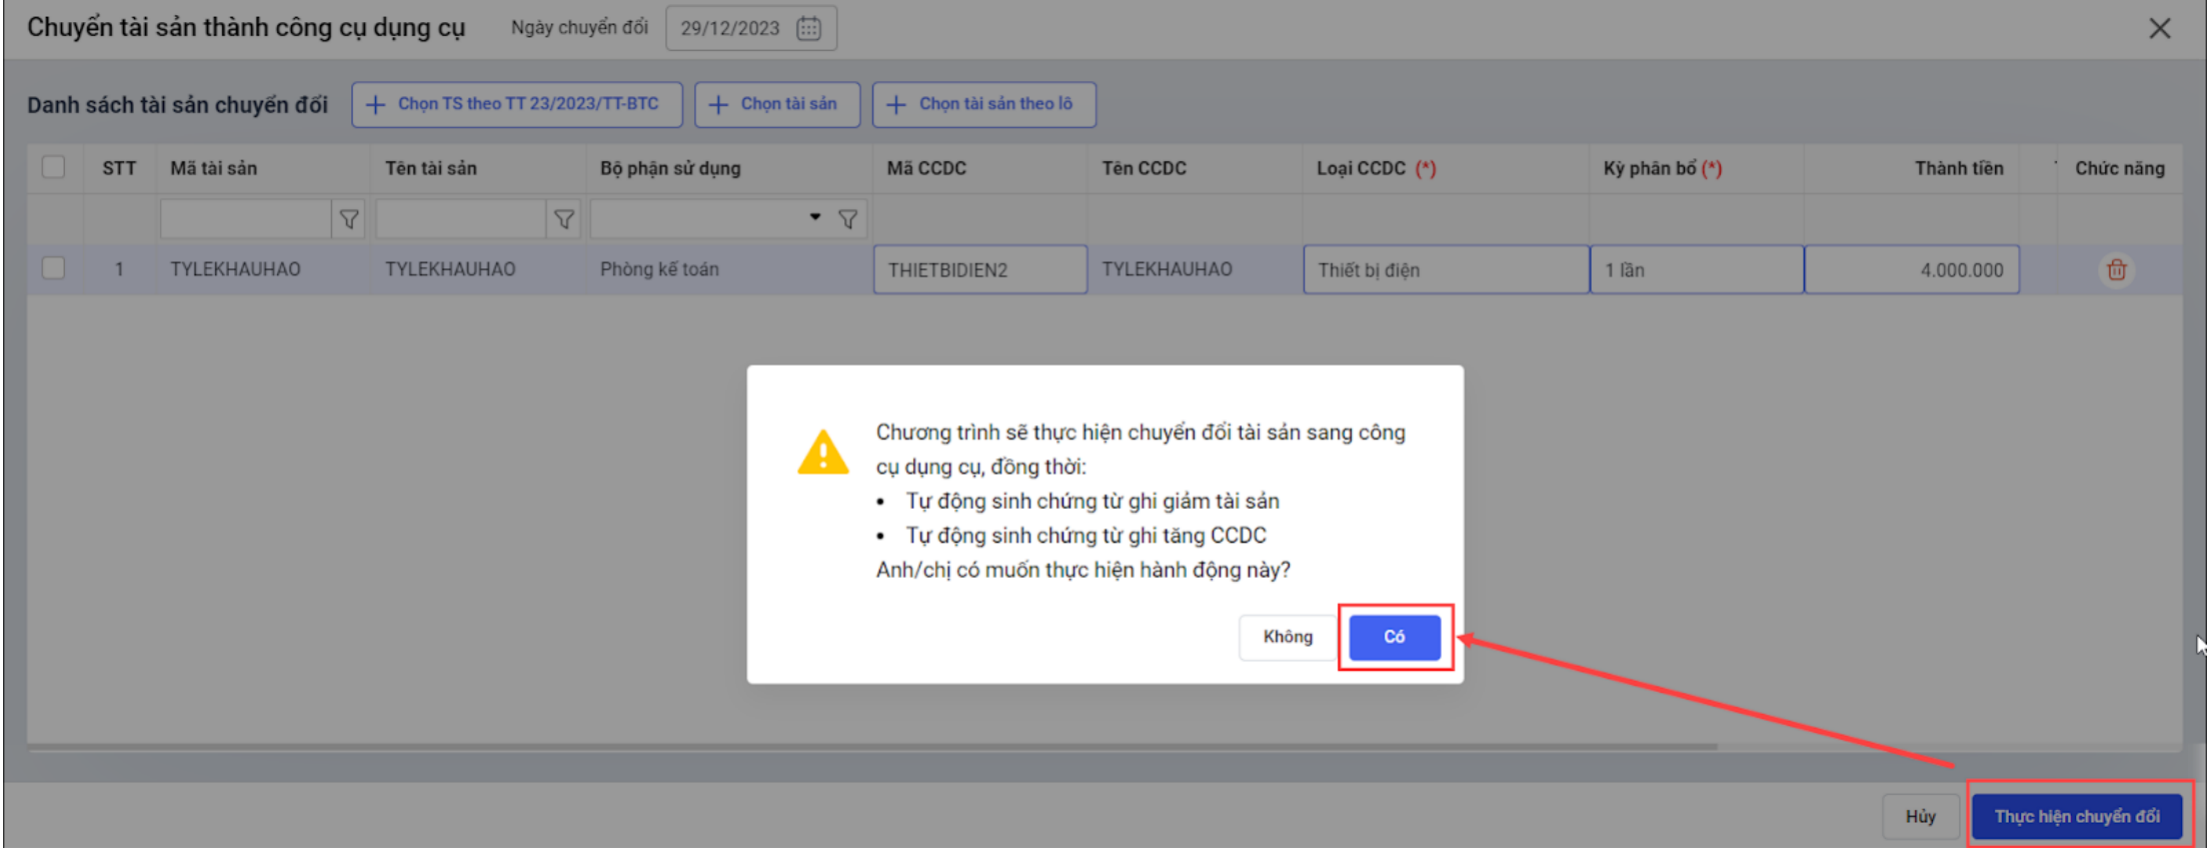
Task: Filter the Bộ phận sử dụng column
Action: (848, 219)
